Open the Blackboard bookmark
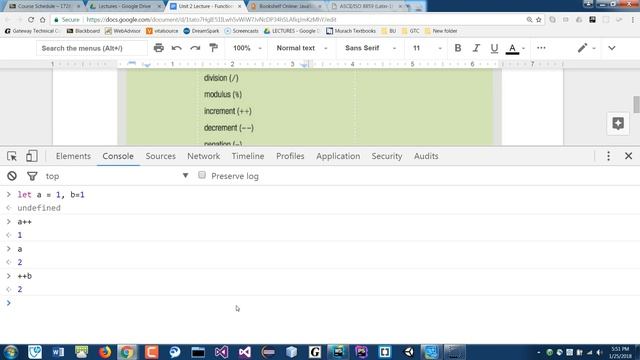Image resolution: width=640 pixels, height=360 pixels. point(83,31)
